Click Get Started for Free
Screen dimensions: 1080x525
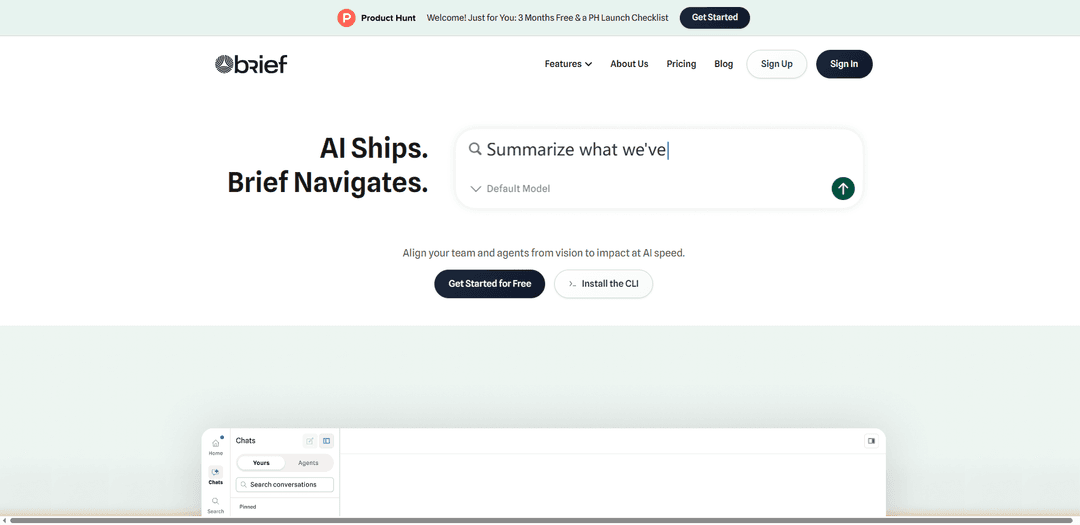[489, 284]
